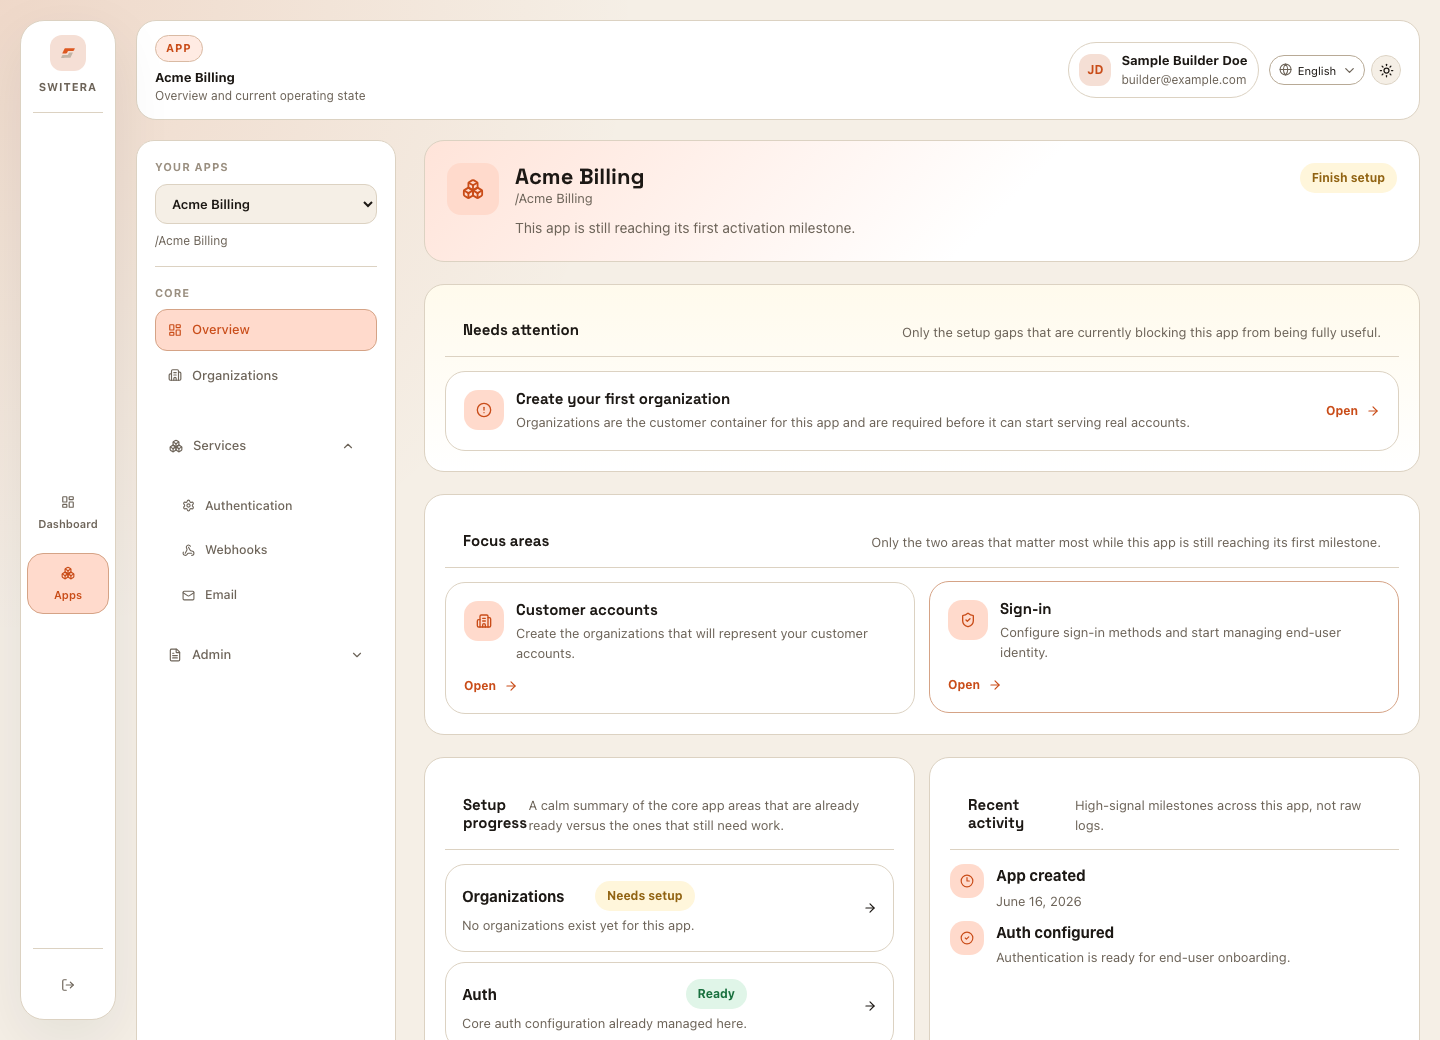Click the Webhooks icon in sidebar
Screen dimensions: 1440x1040
[188, 550]
